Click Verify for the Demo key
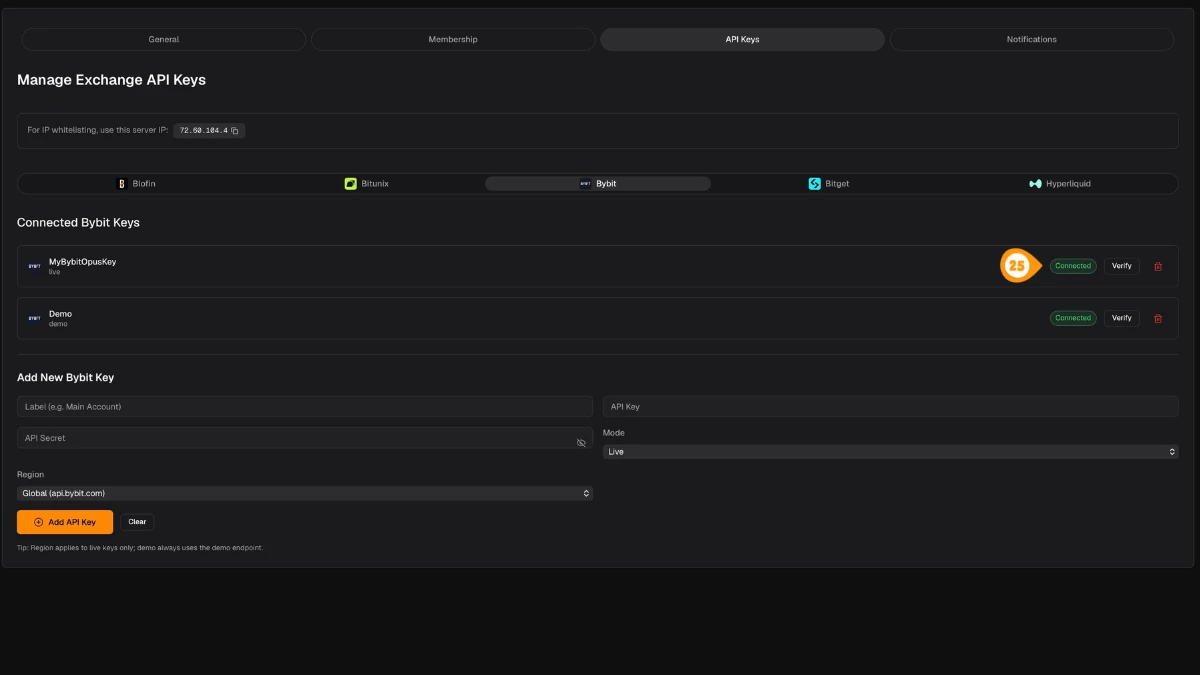1200x675 pixels. pos(1122,318)
